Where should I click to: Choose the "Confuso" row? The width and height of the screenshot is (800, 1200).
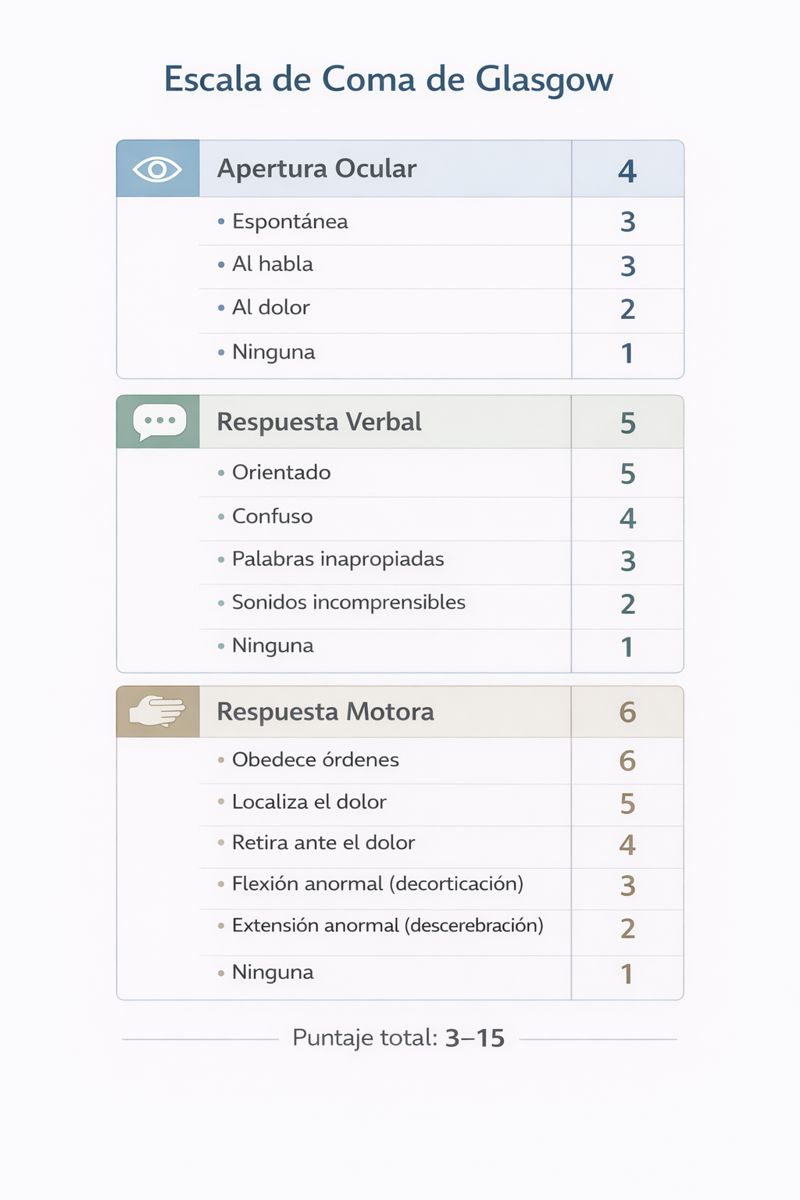(272, 517)
